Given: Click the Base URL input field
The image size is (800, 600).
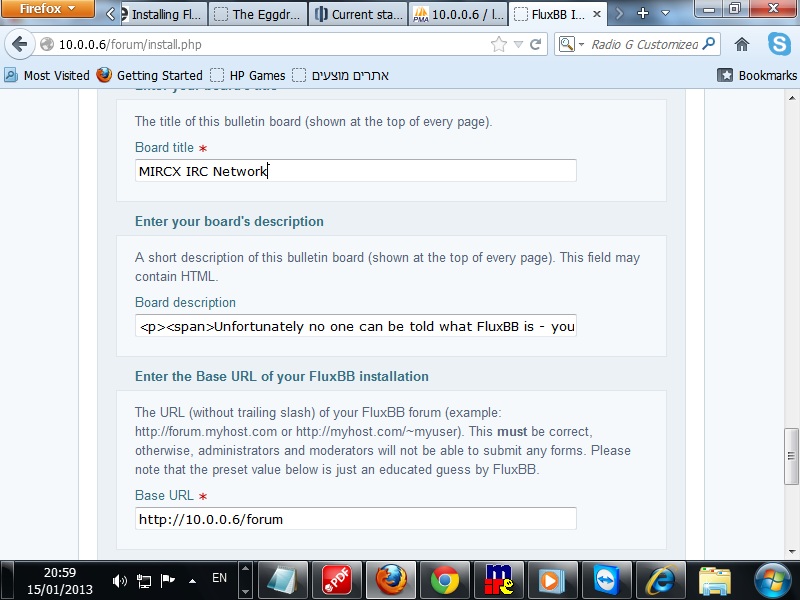Looking at the screenshot, I should [x=356, y=519].
